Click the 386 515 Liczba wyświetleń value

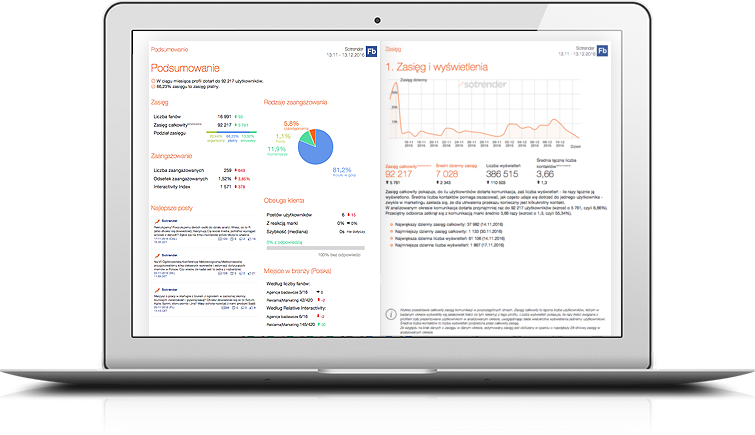pos(507,173)
